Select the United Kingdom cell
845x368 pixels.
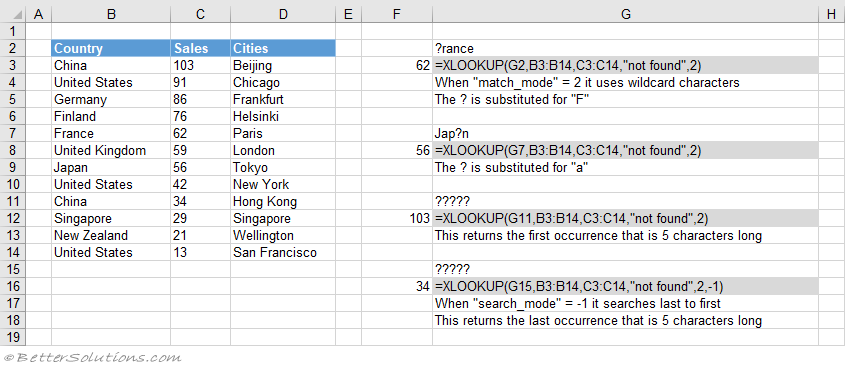[111, 150]
